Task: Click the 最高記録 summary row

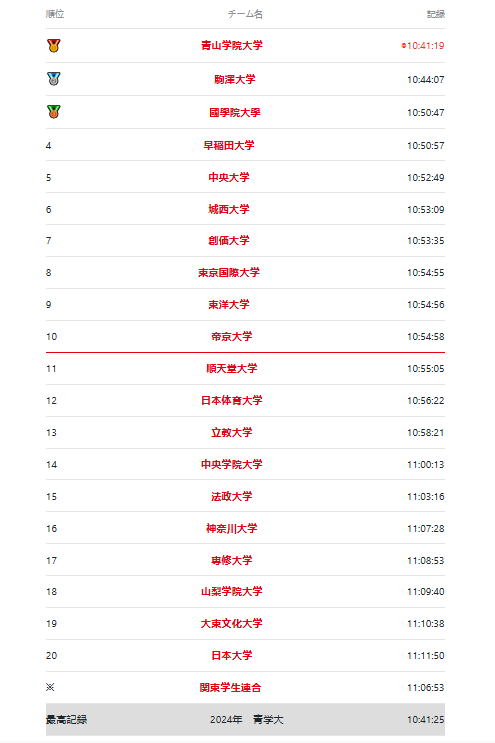Action: [245, 719]
